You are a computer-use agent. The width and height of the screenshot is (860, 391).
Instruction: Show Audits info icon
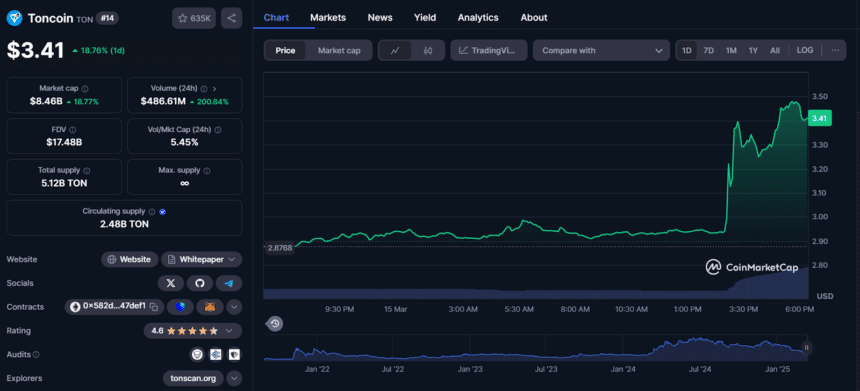(x=36, y=355)
